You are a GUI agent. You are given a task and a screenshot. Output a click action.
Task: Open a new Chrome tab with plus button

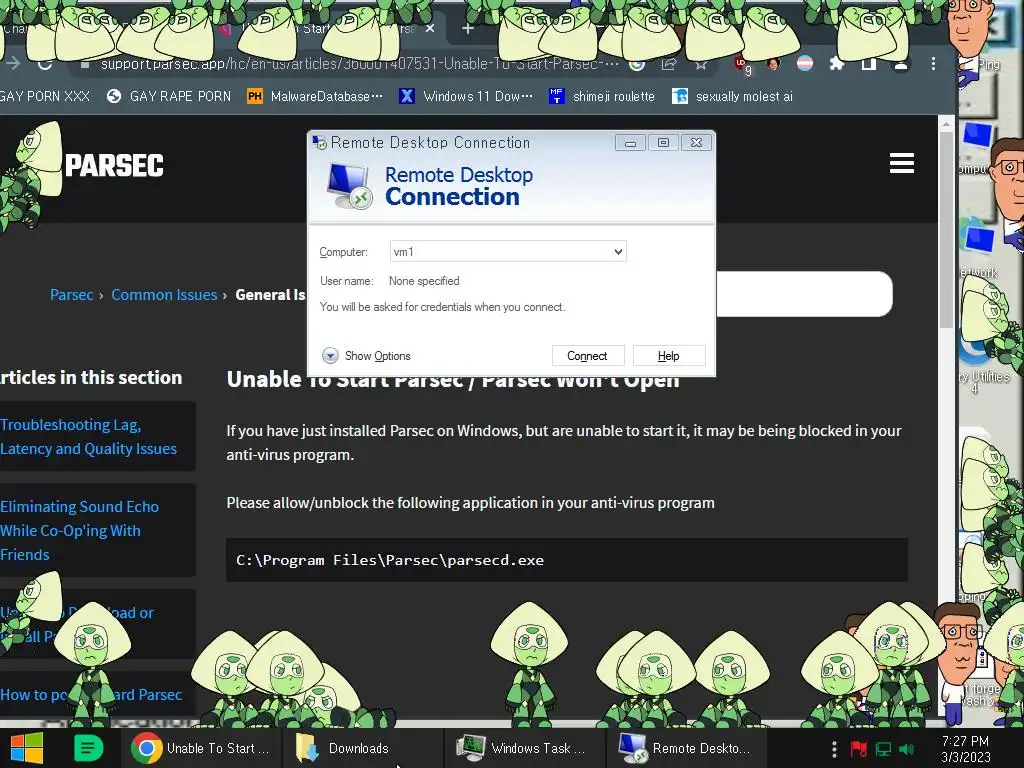468,29
